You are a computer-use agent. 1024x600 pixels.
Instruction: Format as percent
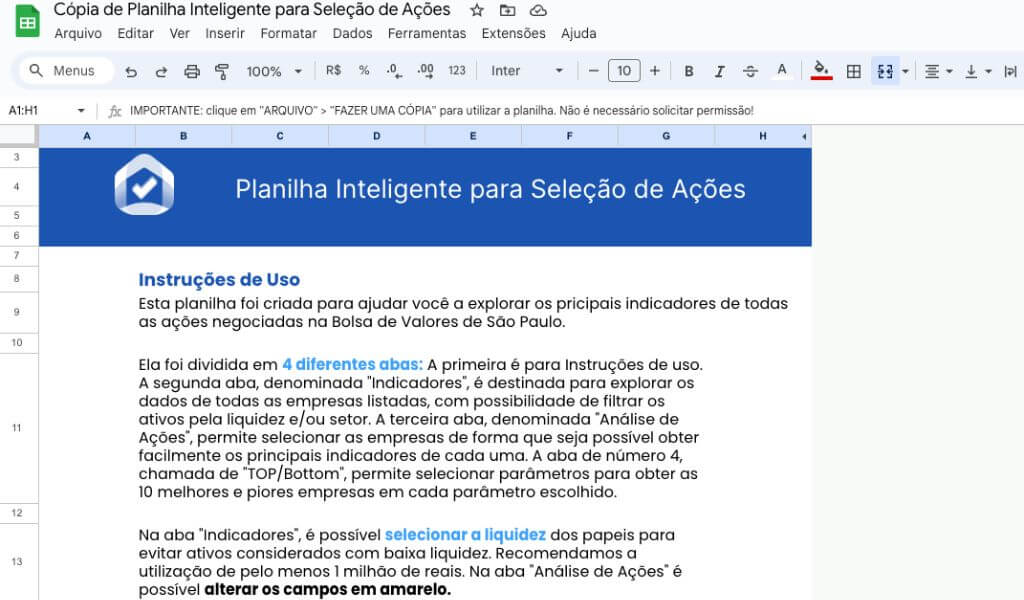click(364, 71)
